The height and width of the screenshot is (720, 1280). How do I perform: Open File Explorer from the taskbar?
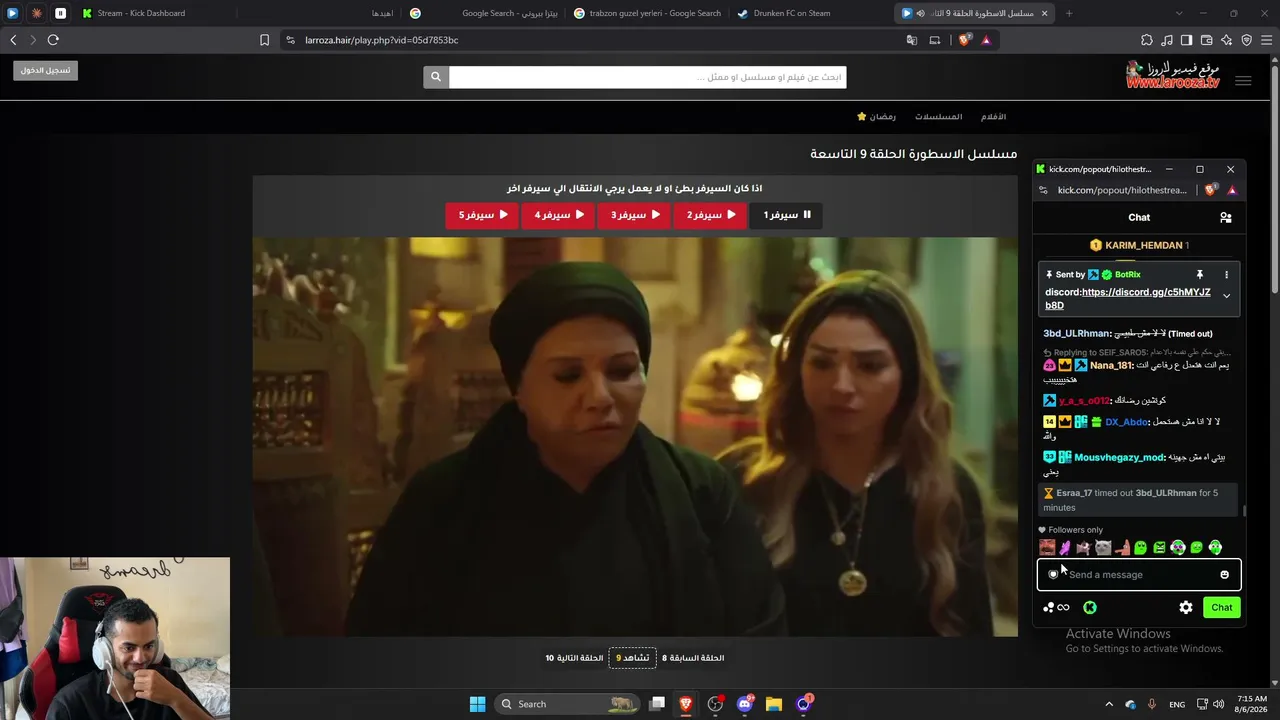(773, 704)
